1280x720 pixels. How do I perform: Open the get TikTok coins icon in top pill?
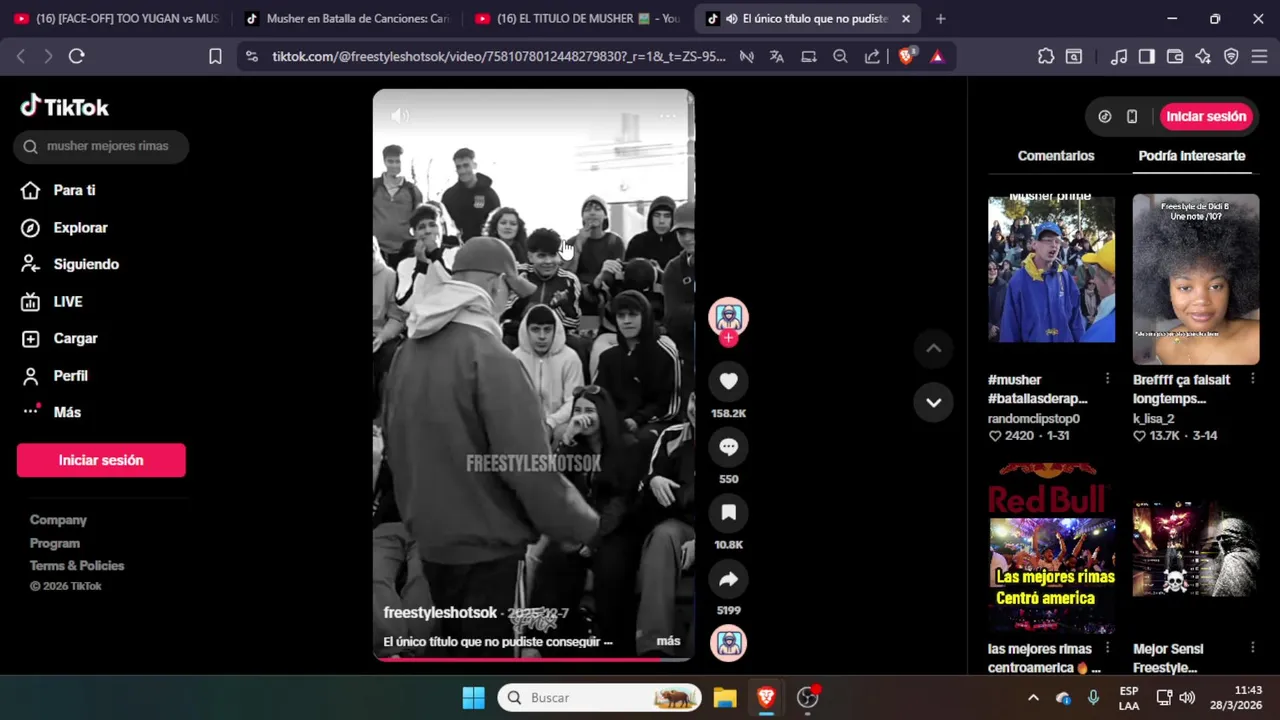click(x=1105, y=116)
